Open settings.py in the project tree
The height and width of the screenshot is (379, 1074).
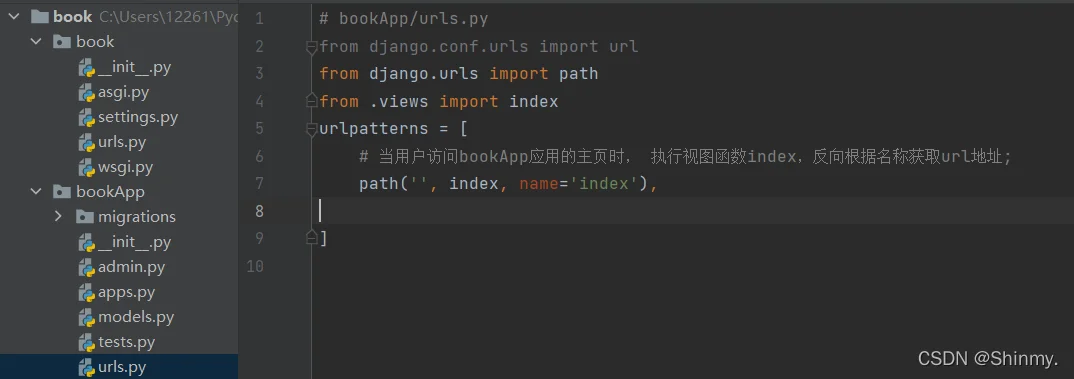[x=138, y=117]
